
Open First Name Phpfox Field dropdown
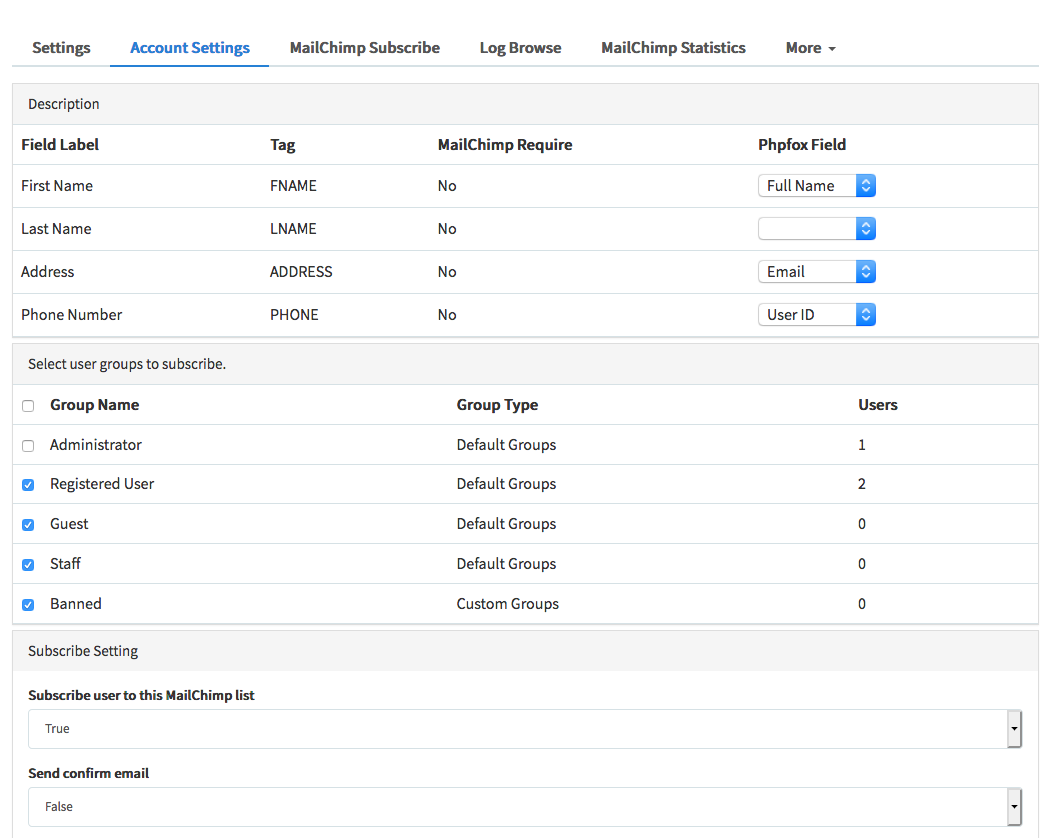coord(816,186)
